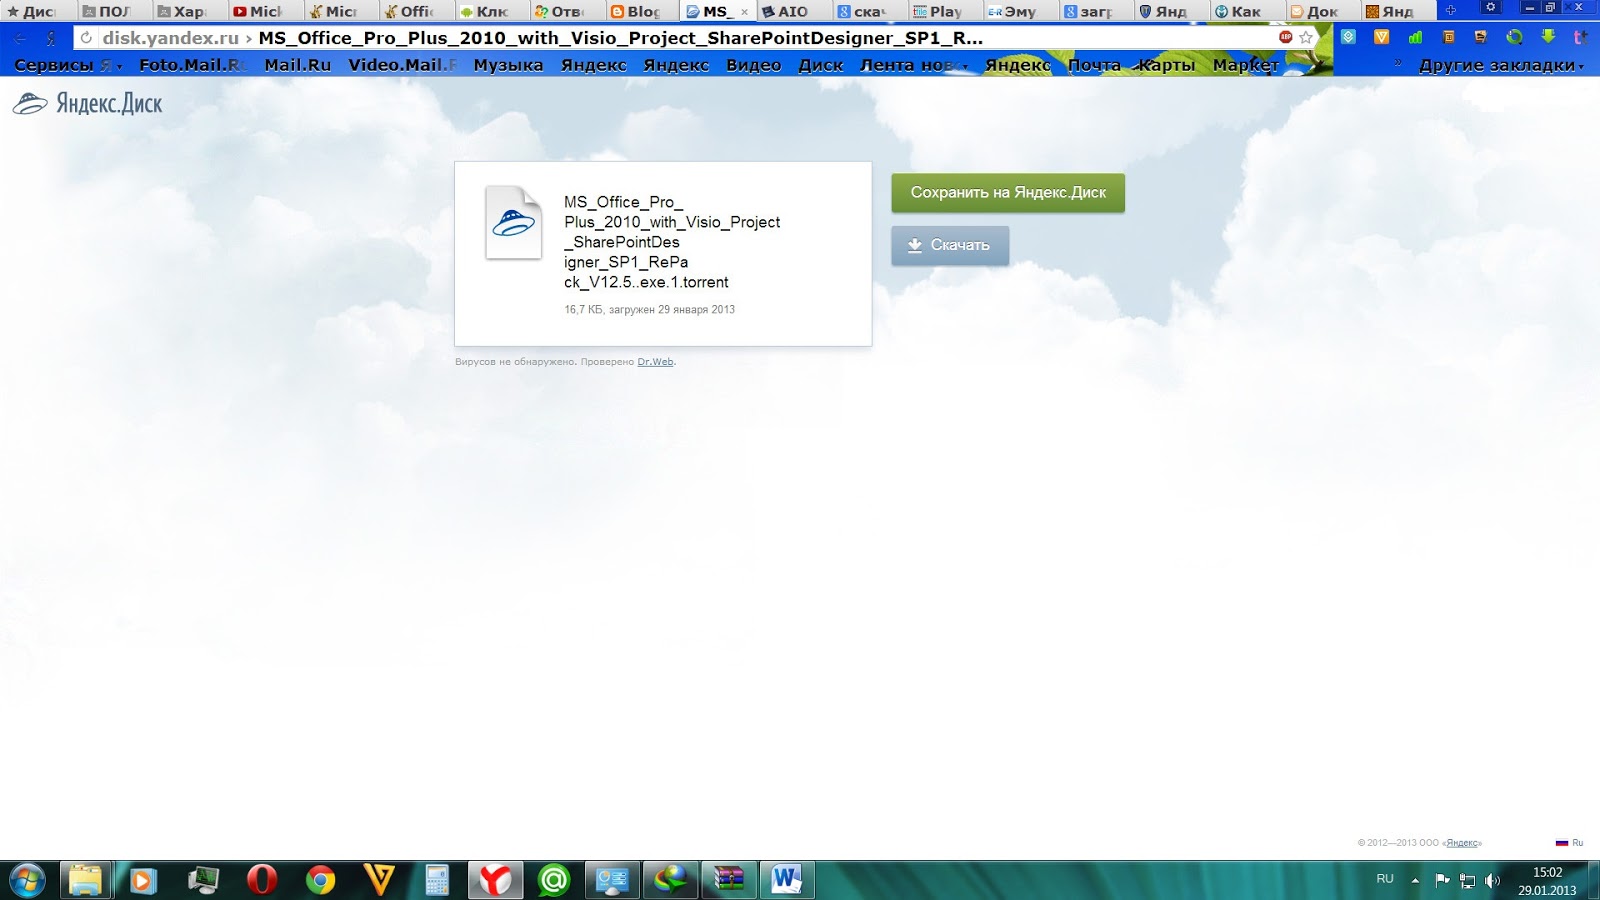This screenshot has width=1600, height=900.
Task: Switch to Yandex Browser taskbar icon
Action: tap(495, 880)
